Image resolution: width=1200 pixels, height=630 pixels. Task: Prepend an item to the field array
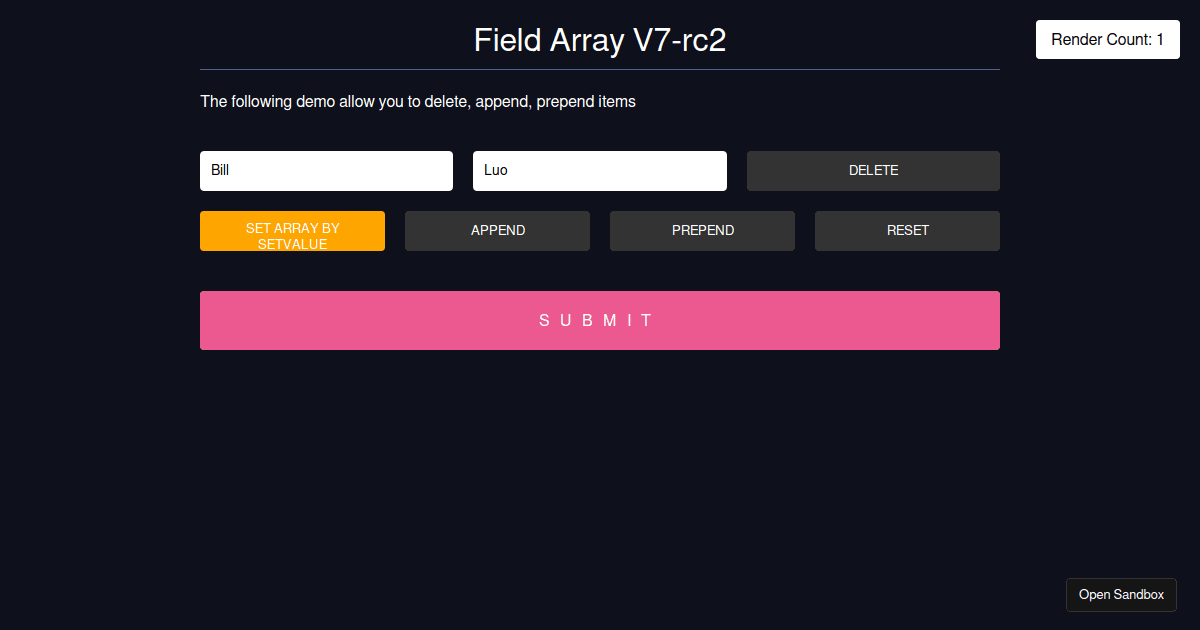point(701,230)
